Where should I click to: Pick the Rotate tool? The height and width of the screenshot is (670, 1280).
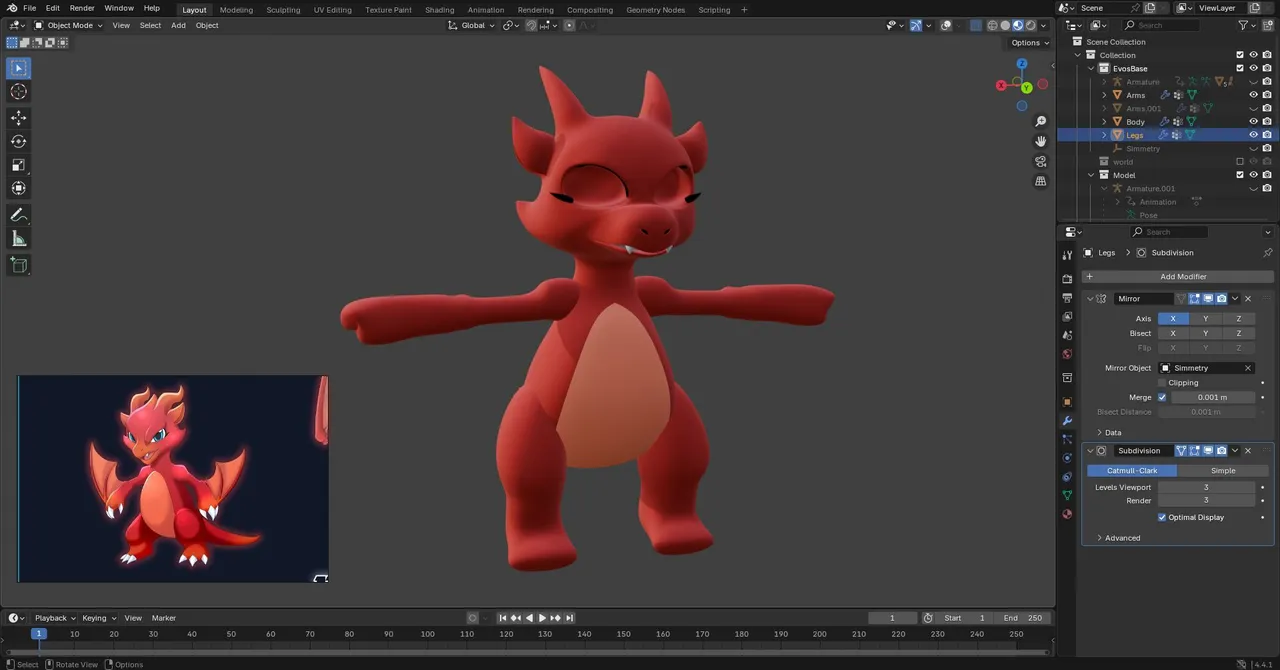click(18, 142)
